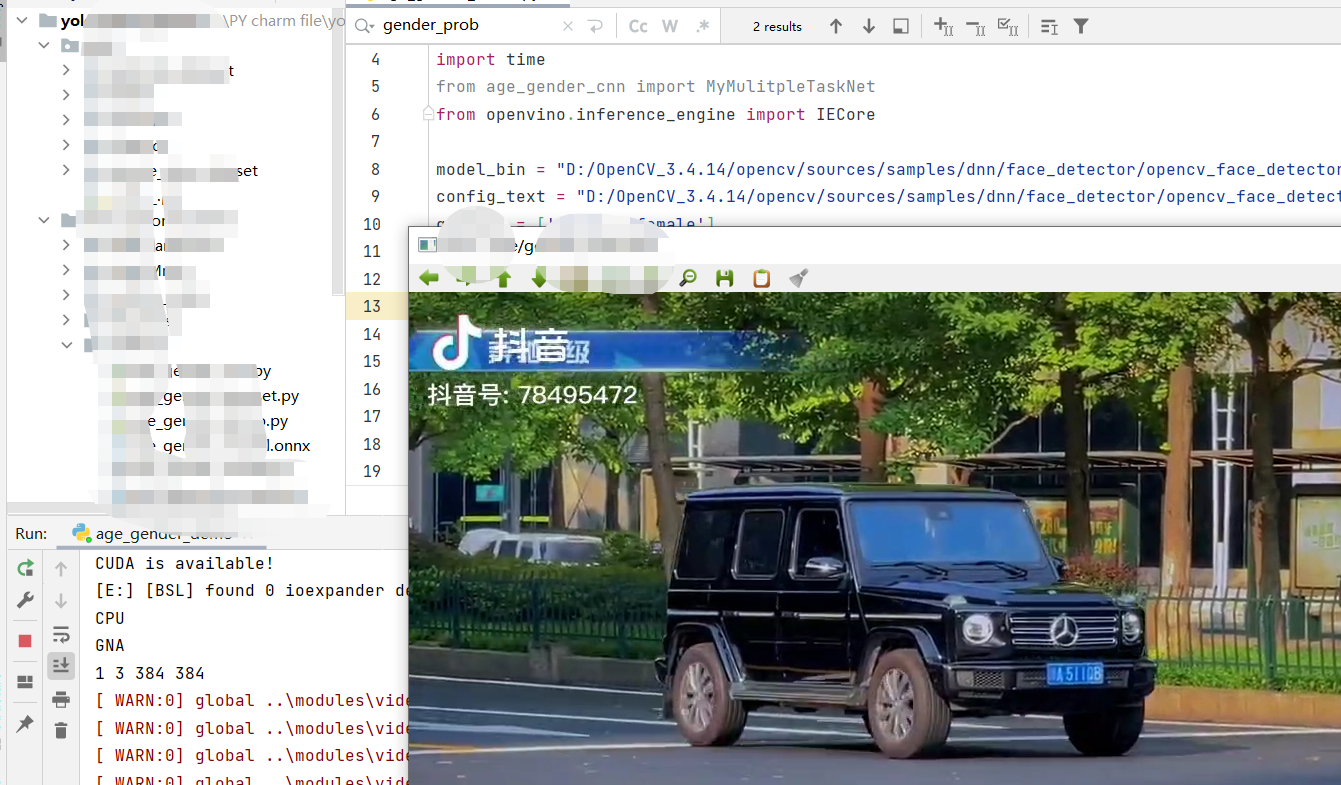This screenshot has height=785, width=1341.
Task: Zoom out using the magnifier icon
Action: point(688,278)
